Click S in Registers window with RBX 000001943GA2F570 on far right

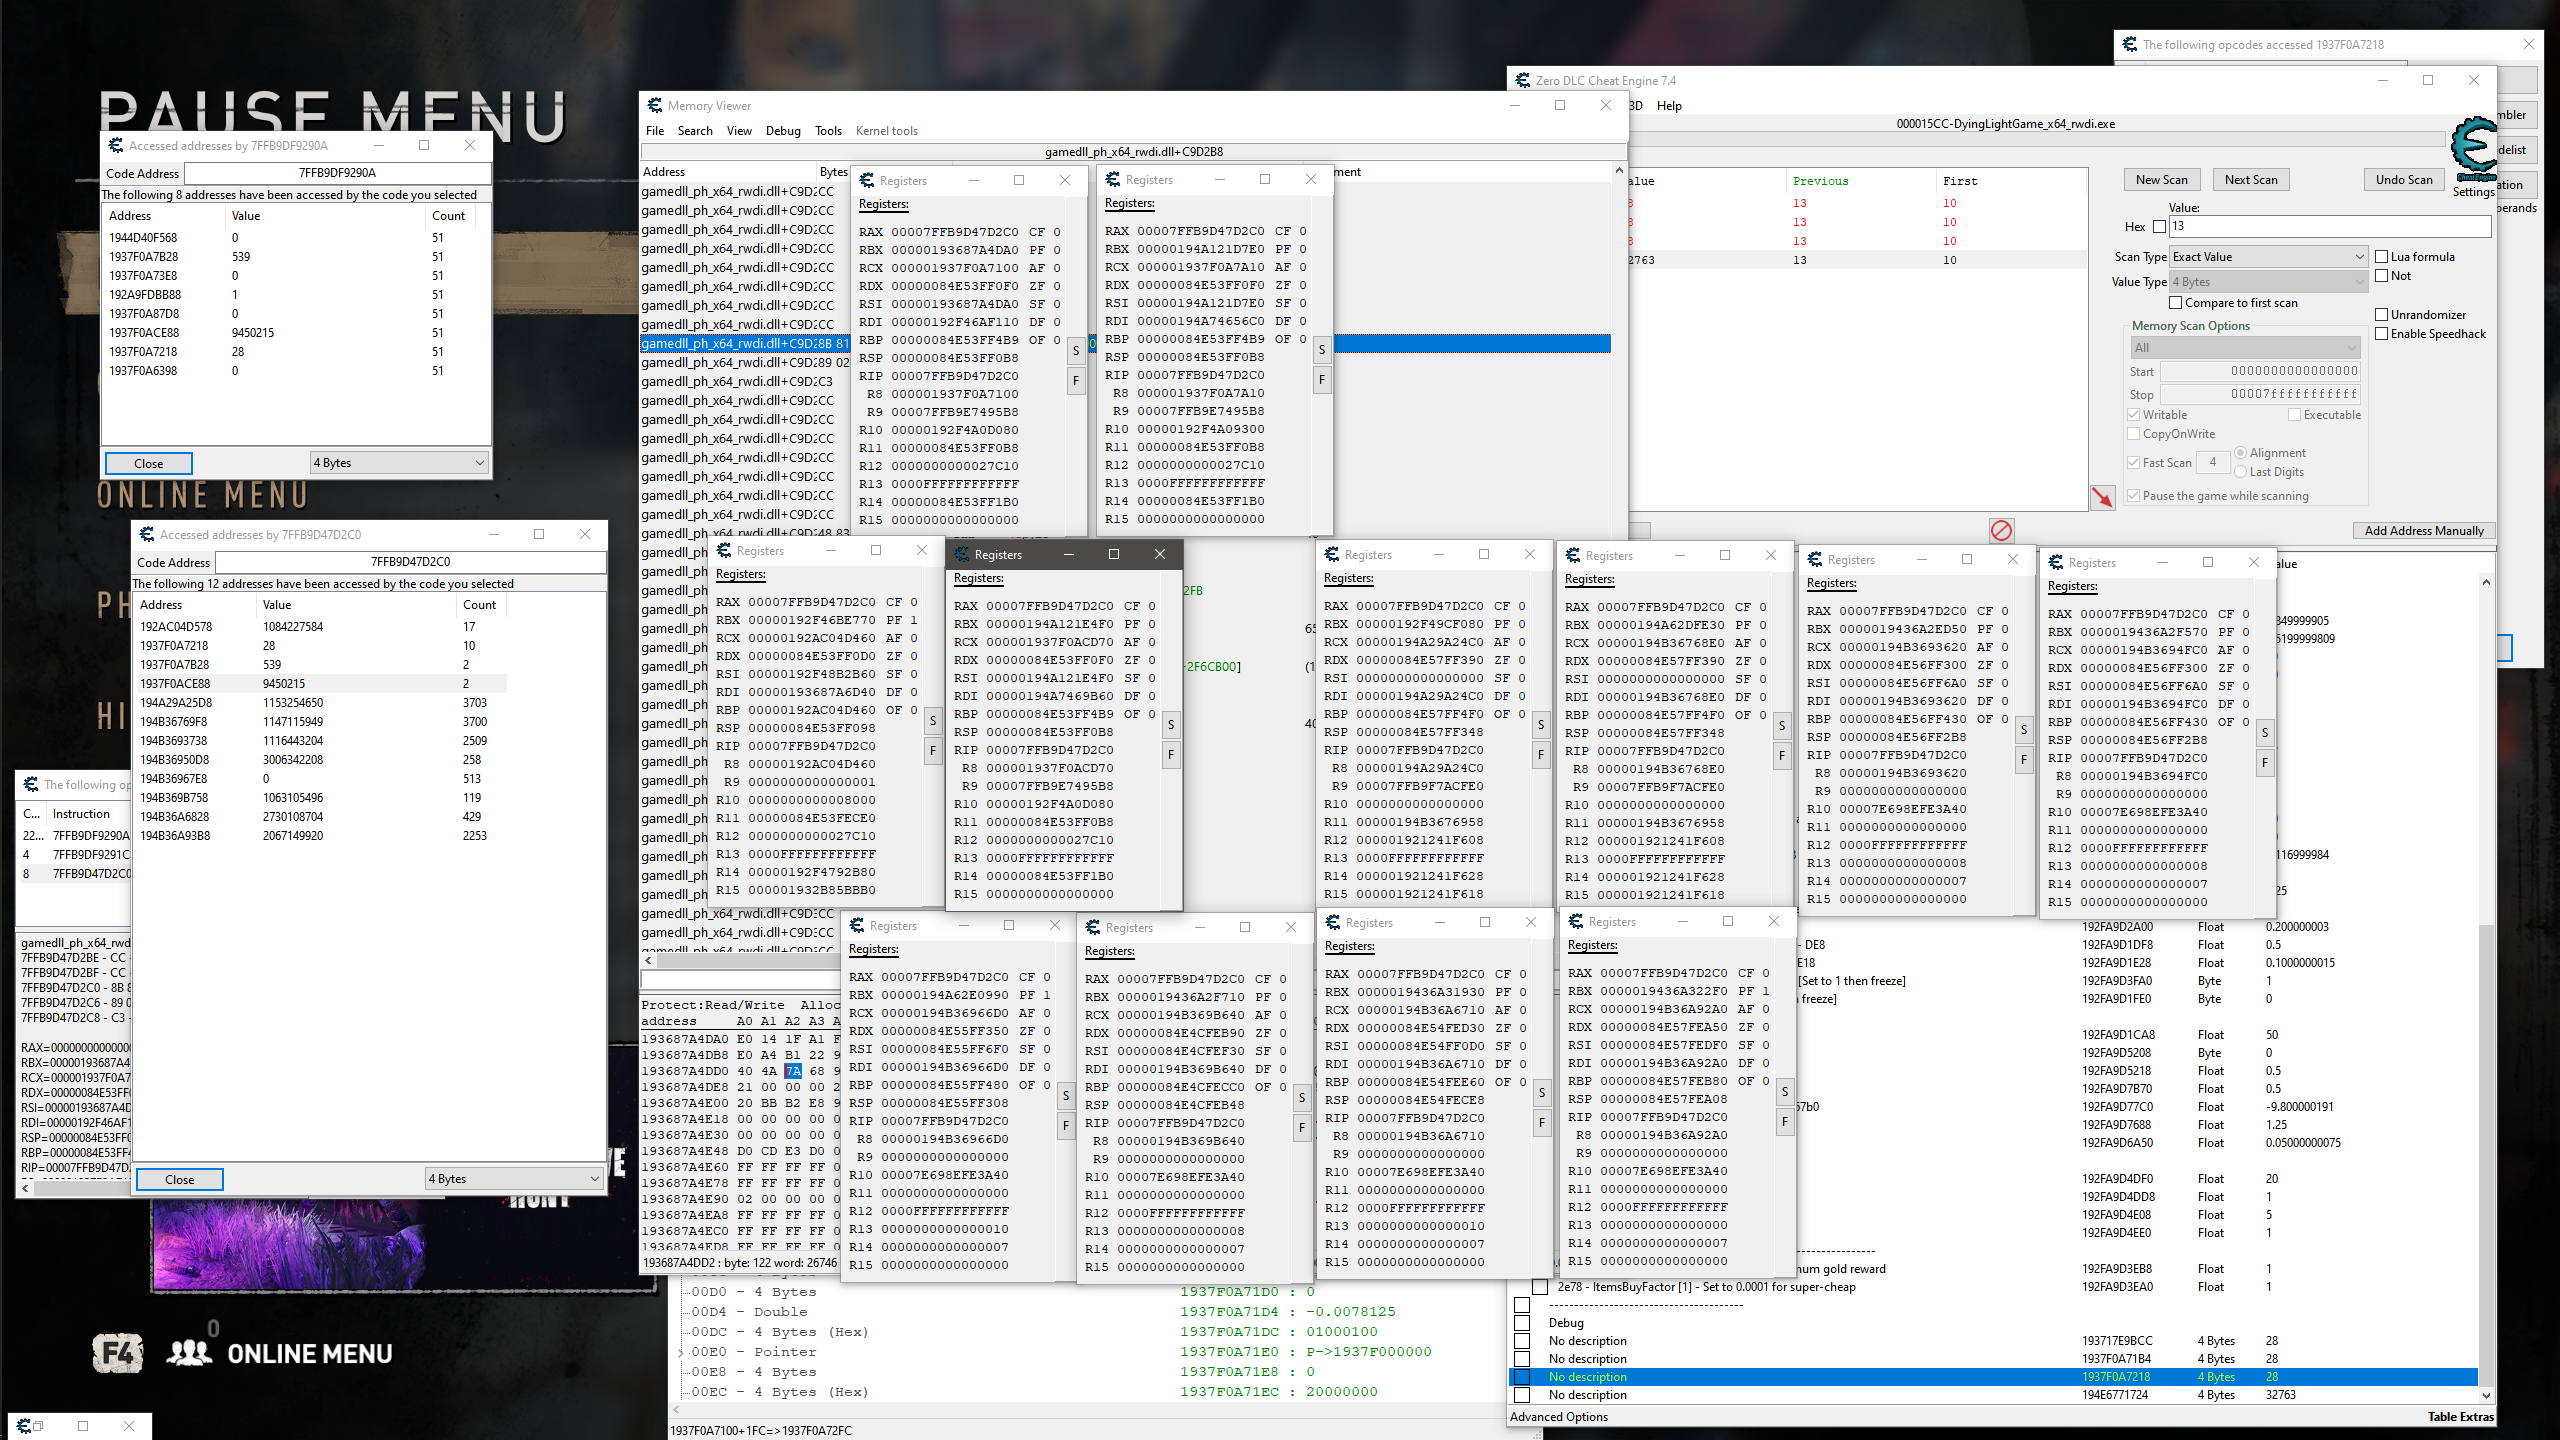coord(2265,733)
